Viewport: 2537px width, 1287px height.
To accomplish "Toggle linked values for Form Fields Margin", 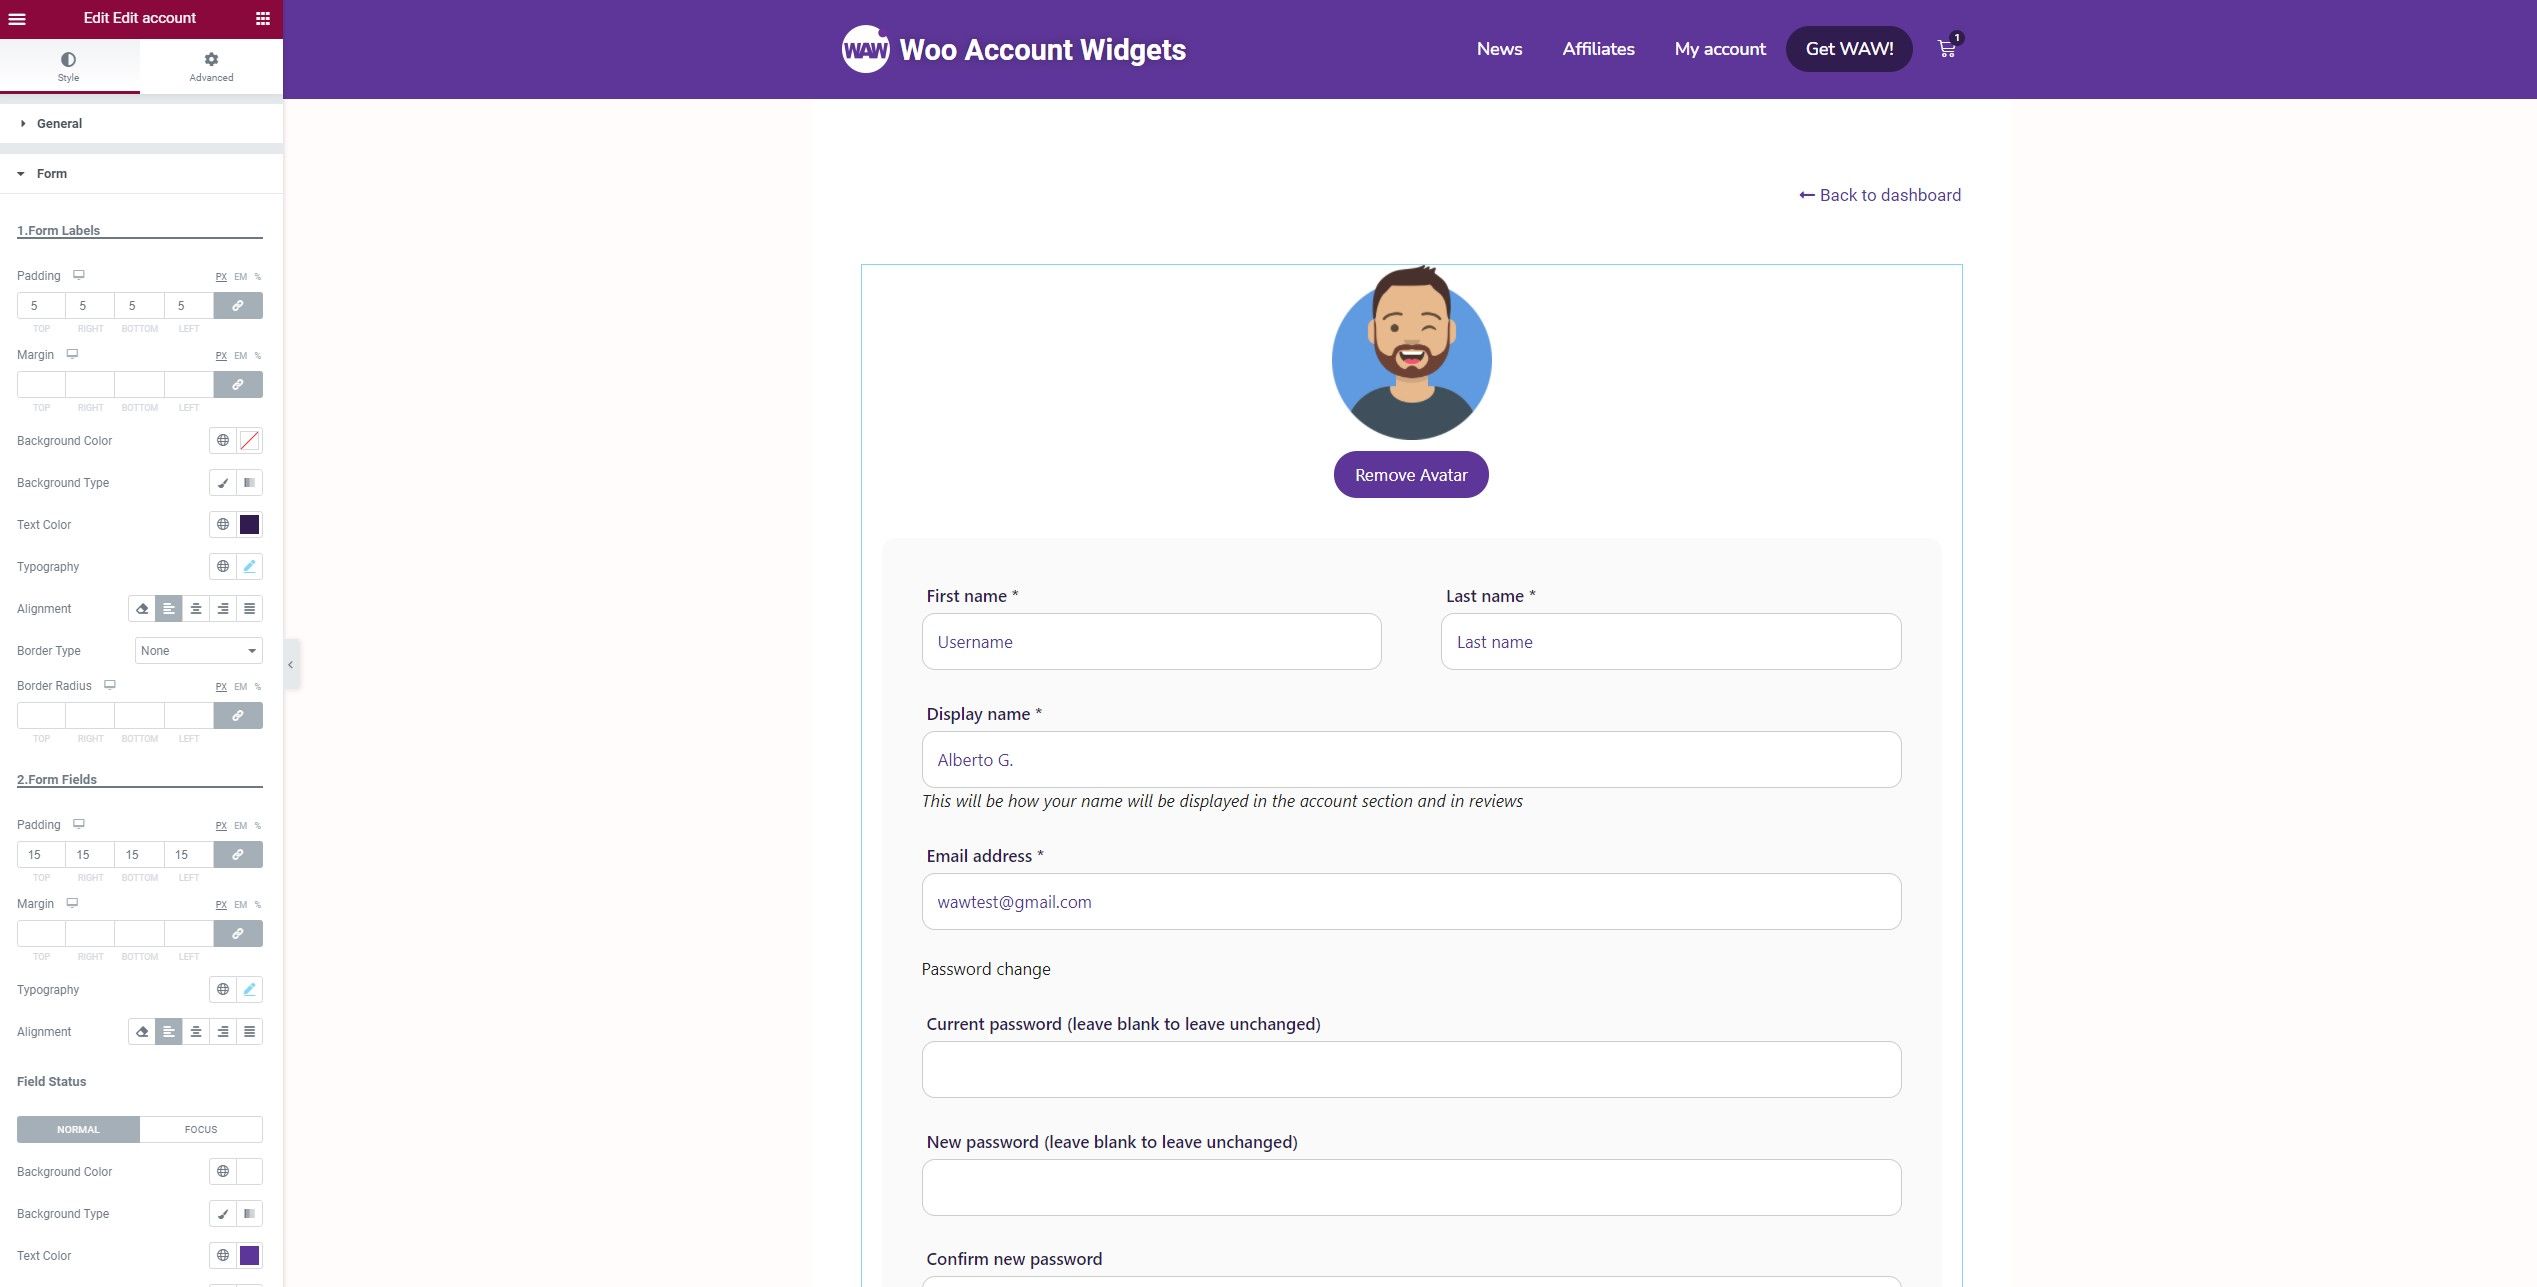I will tap(238, 933).
